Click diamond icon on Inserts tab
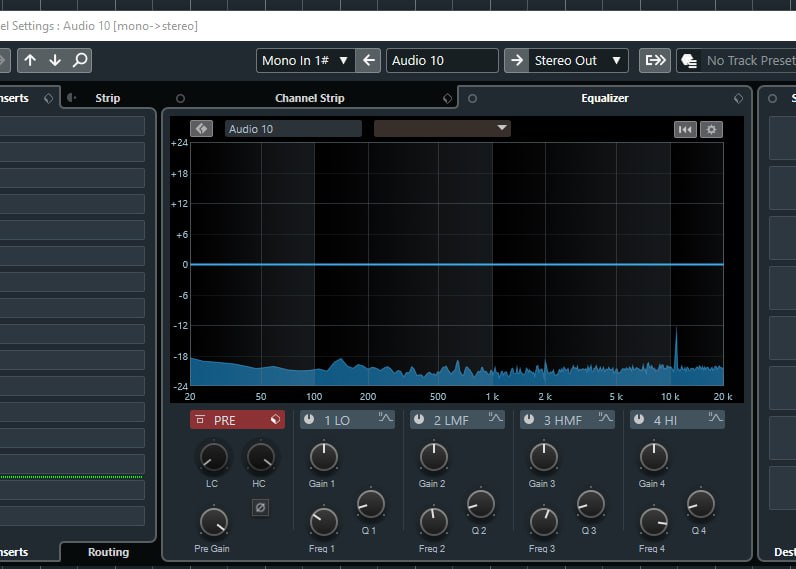This screenshot has width=796, height=569. tap(48, 98)
